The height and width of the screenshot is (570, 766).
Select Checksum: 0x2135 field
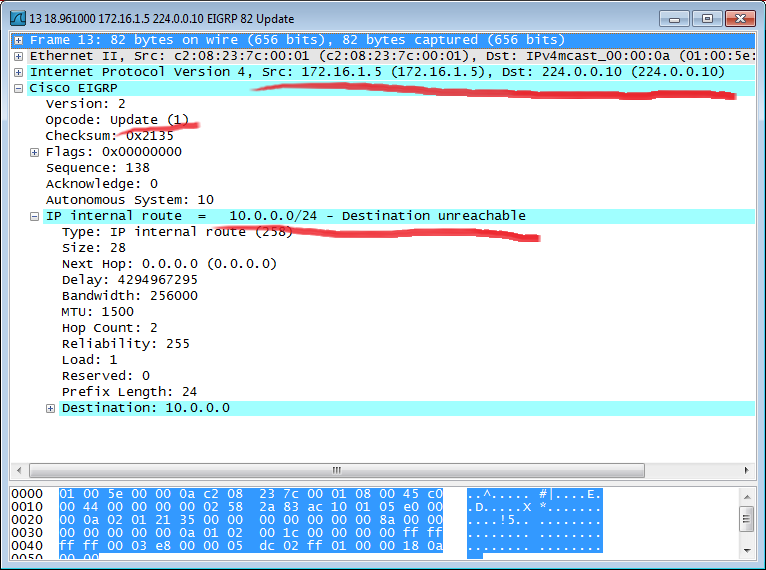[x=109, y=136]
